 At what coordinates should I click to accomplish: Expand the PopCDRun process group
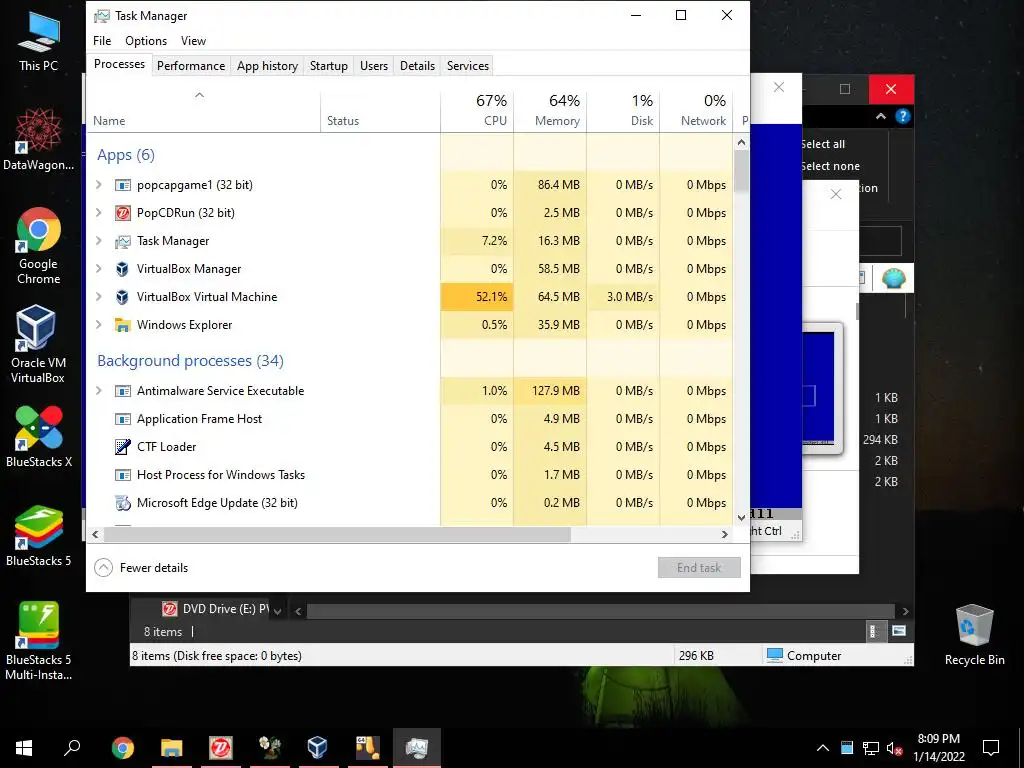[x=99, y=212]
